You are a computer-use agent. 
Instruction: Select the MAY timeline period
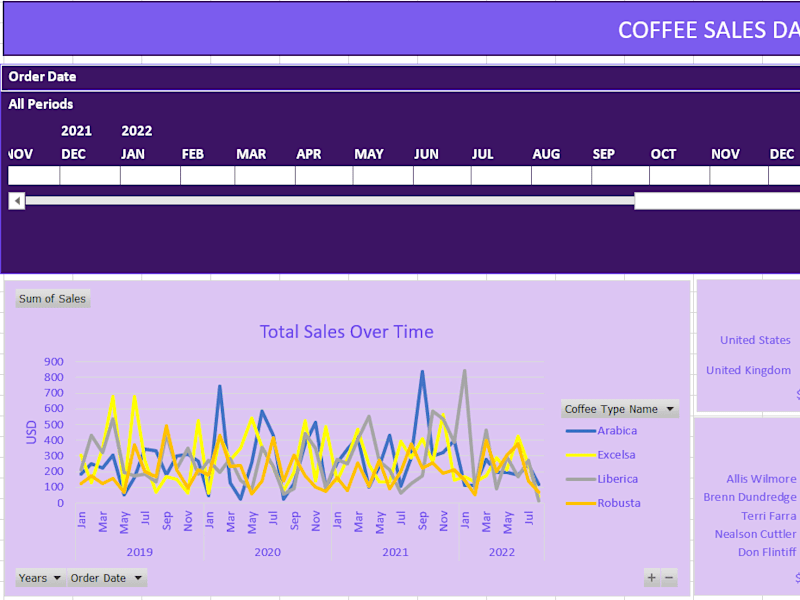coord(383,176)
